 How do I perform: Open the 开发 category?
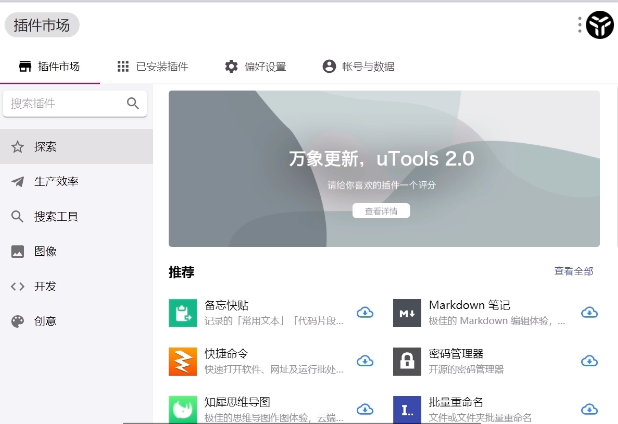[x=76, y=286]
